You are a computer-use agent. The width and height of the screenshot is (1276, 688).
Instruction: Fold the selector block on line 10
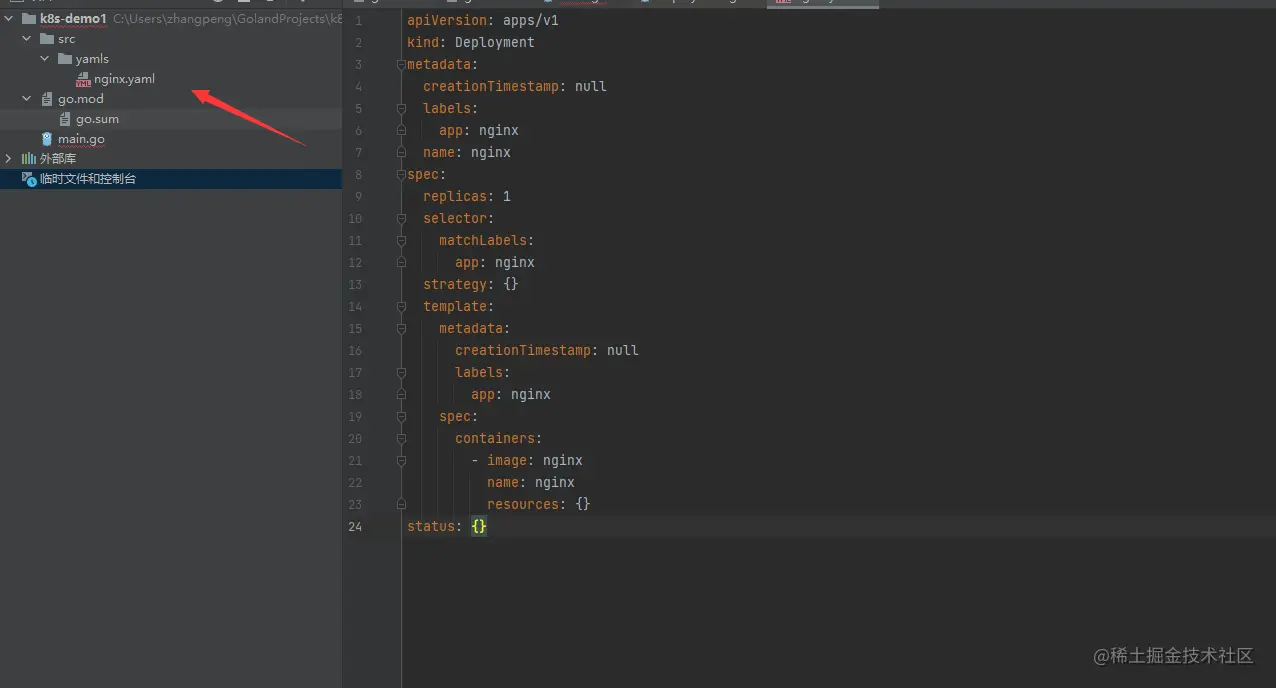[x=401, y=219]
